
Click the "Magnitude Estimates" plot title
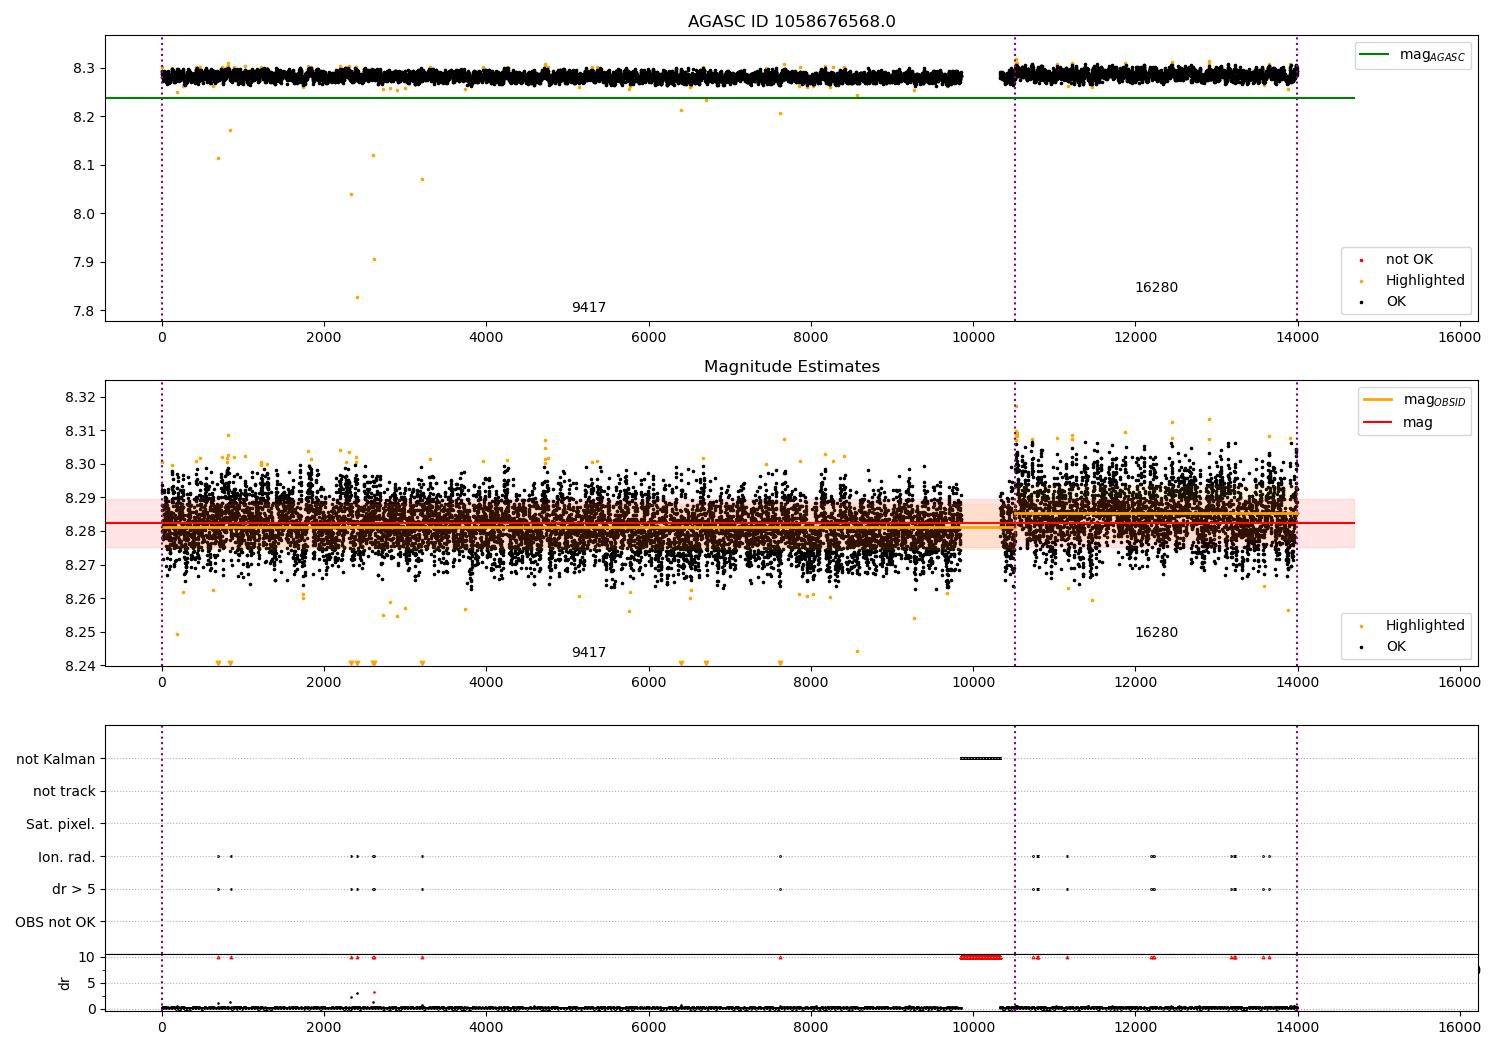pyautogui.click(x=791, y=367)
